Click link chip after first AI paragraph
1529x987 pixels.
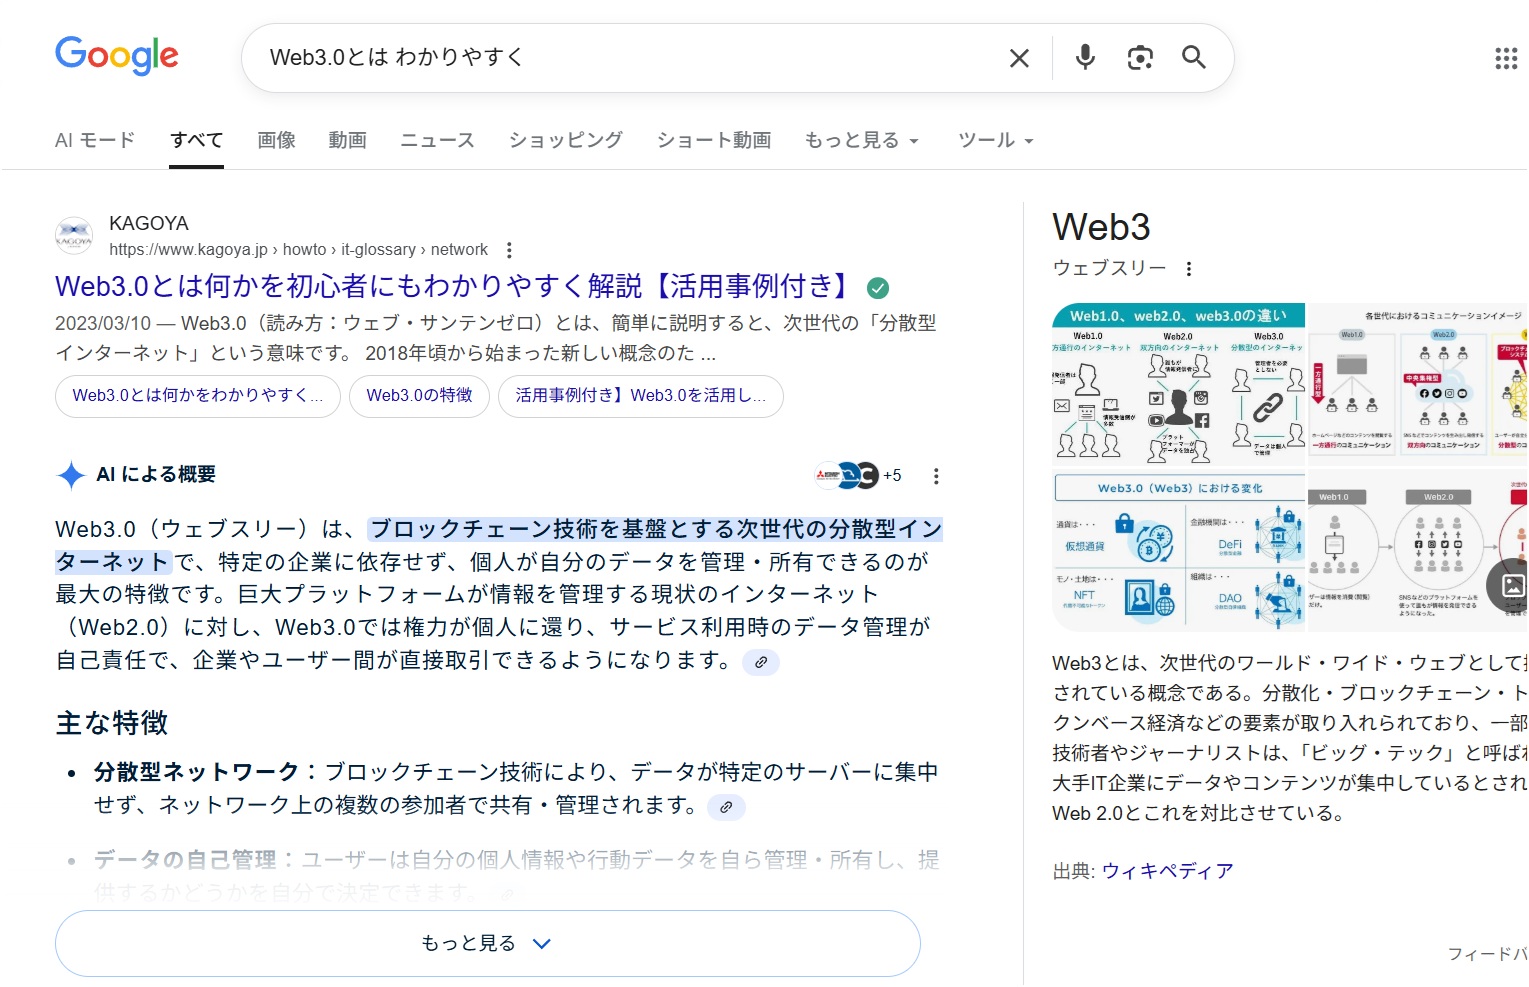(761, 662)
